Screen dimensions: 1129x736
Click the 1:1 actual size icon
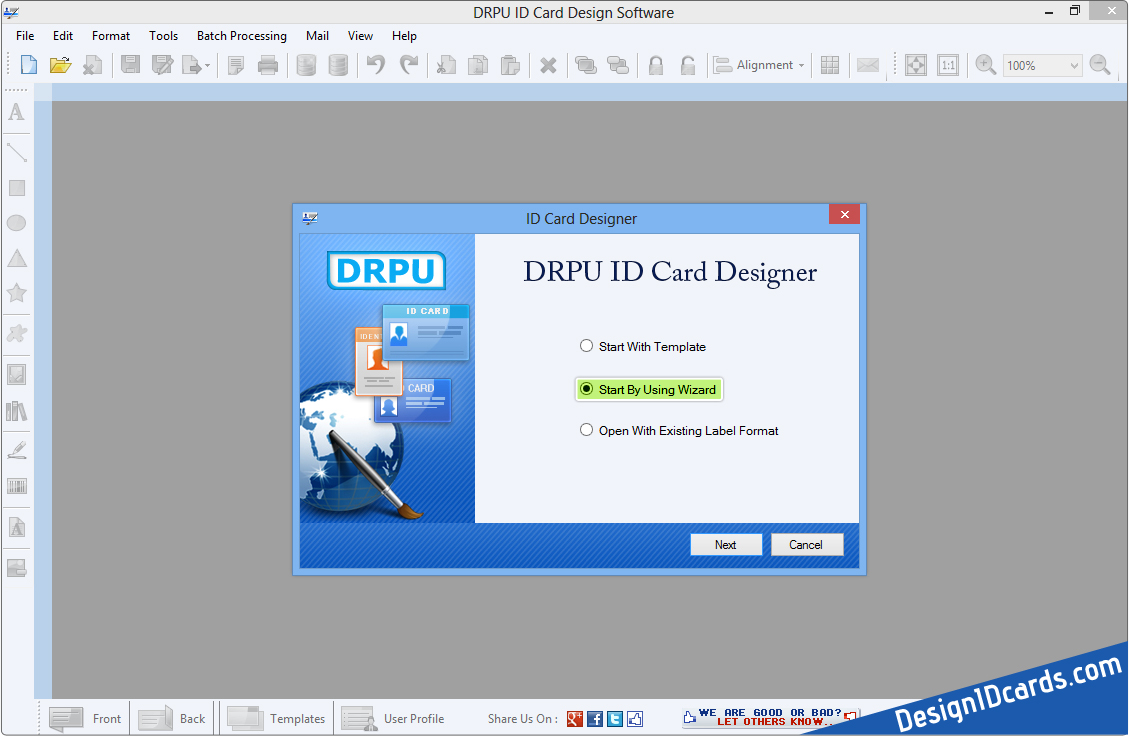[948, 66]
